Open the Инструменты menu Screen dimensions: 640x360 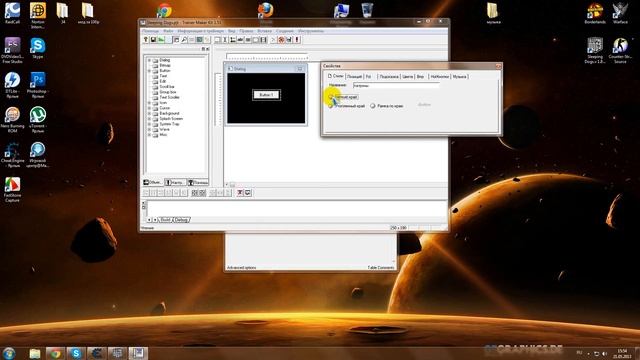[311, 31]
